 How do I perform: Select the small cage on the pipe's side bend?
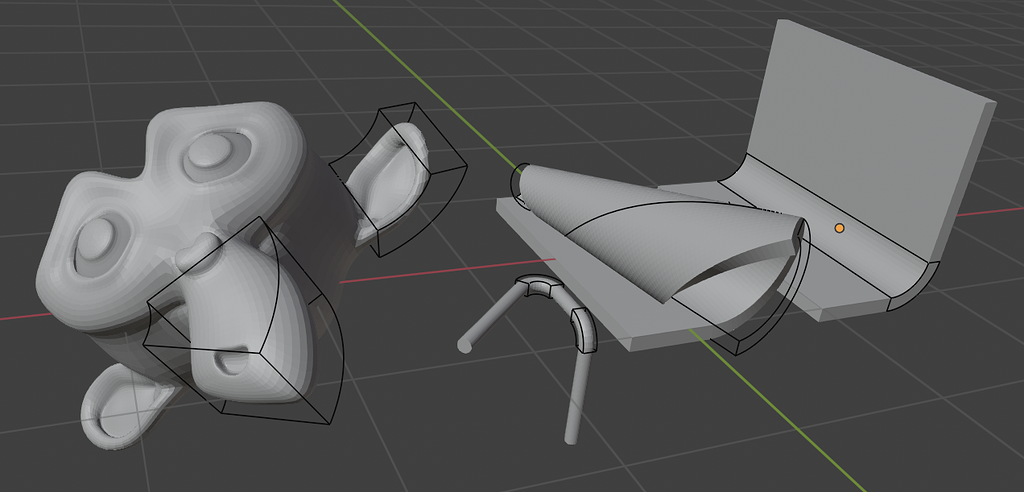click(584, 330)
